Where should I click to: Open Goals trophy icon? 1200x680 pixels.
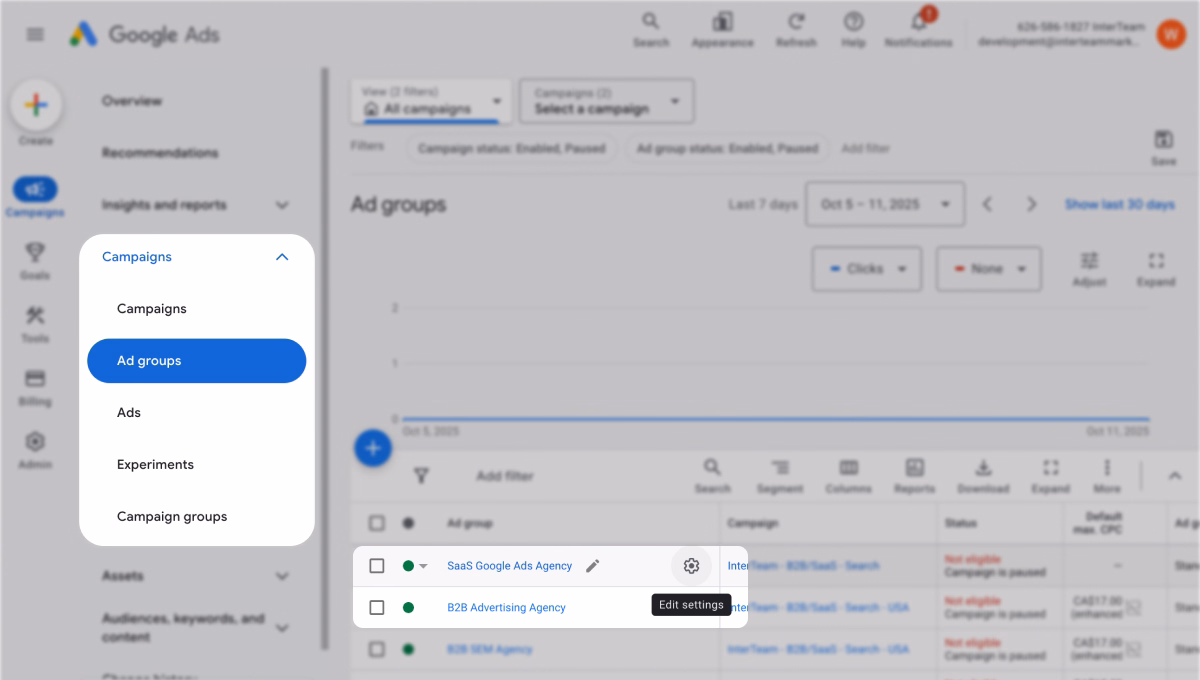pos(35,252)
